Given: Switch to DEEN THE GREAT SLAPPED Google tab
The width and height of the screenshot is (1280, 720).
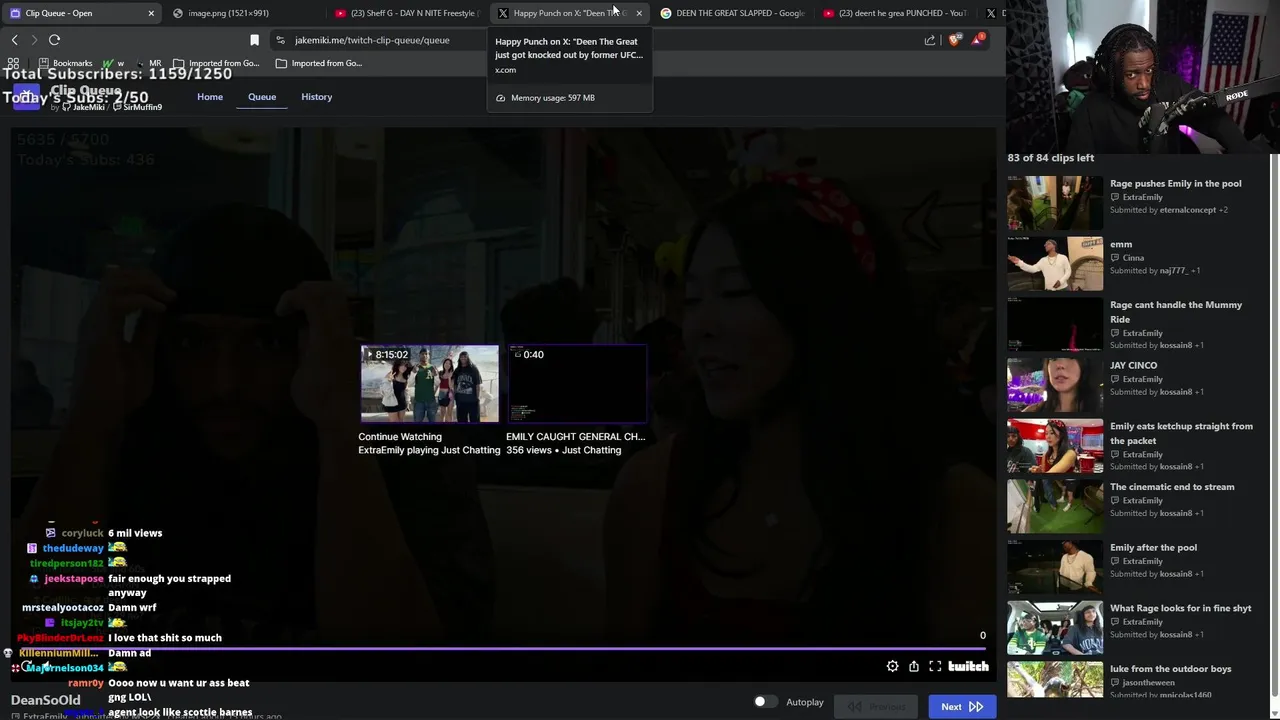Looking at the screenshot, I should tap(734, 13).
